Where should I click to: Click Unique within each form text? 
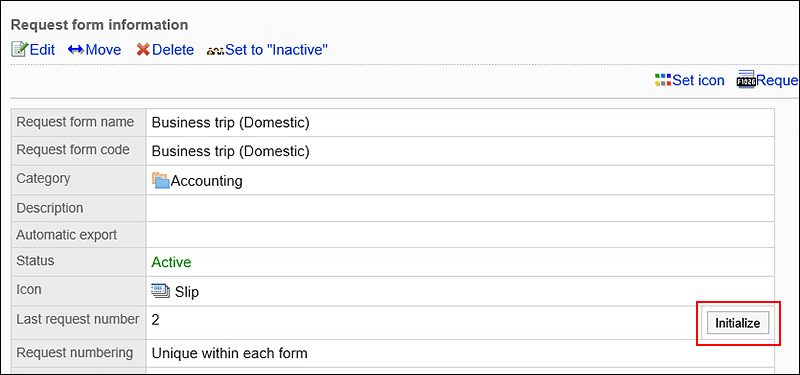(x=230, y=353)
